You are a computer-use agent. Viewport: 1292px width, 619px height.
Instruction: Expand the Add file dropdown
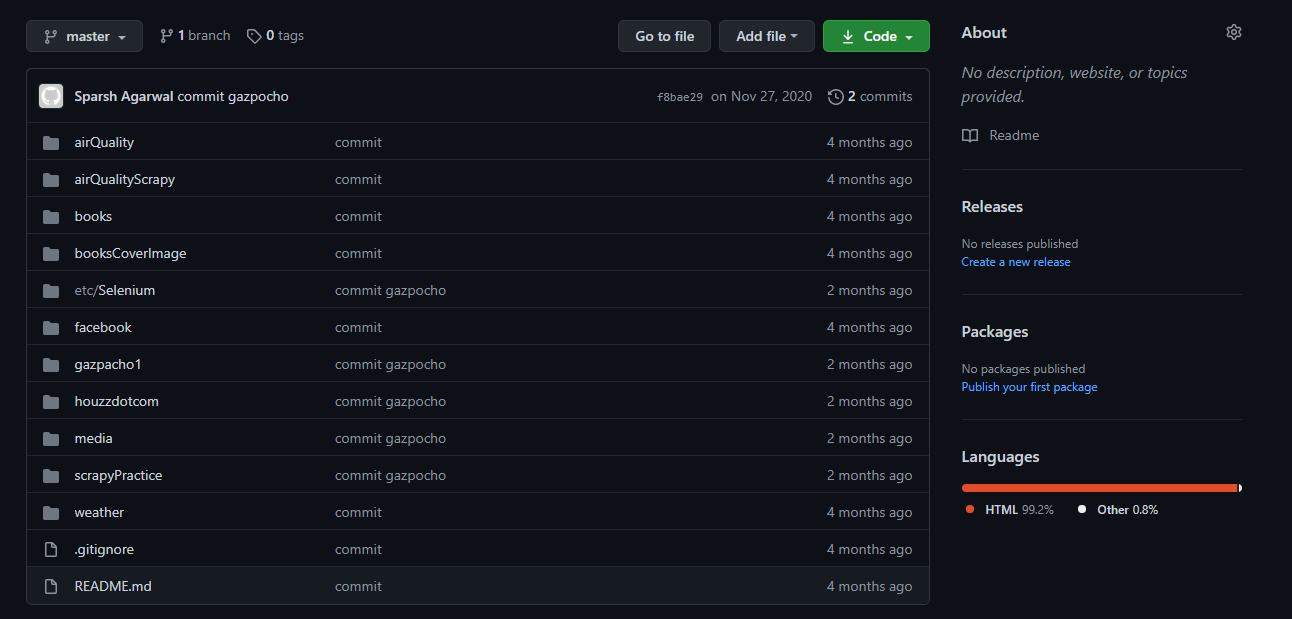tap(766, 36)
